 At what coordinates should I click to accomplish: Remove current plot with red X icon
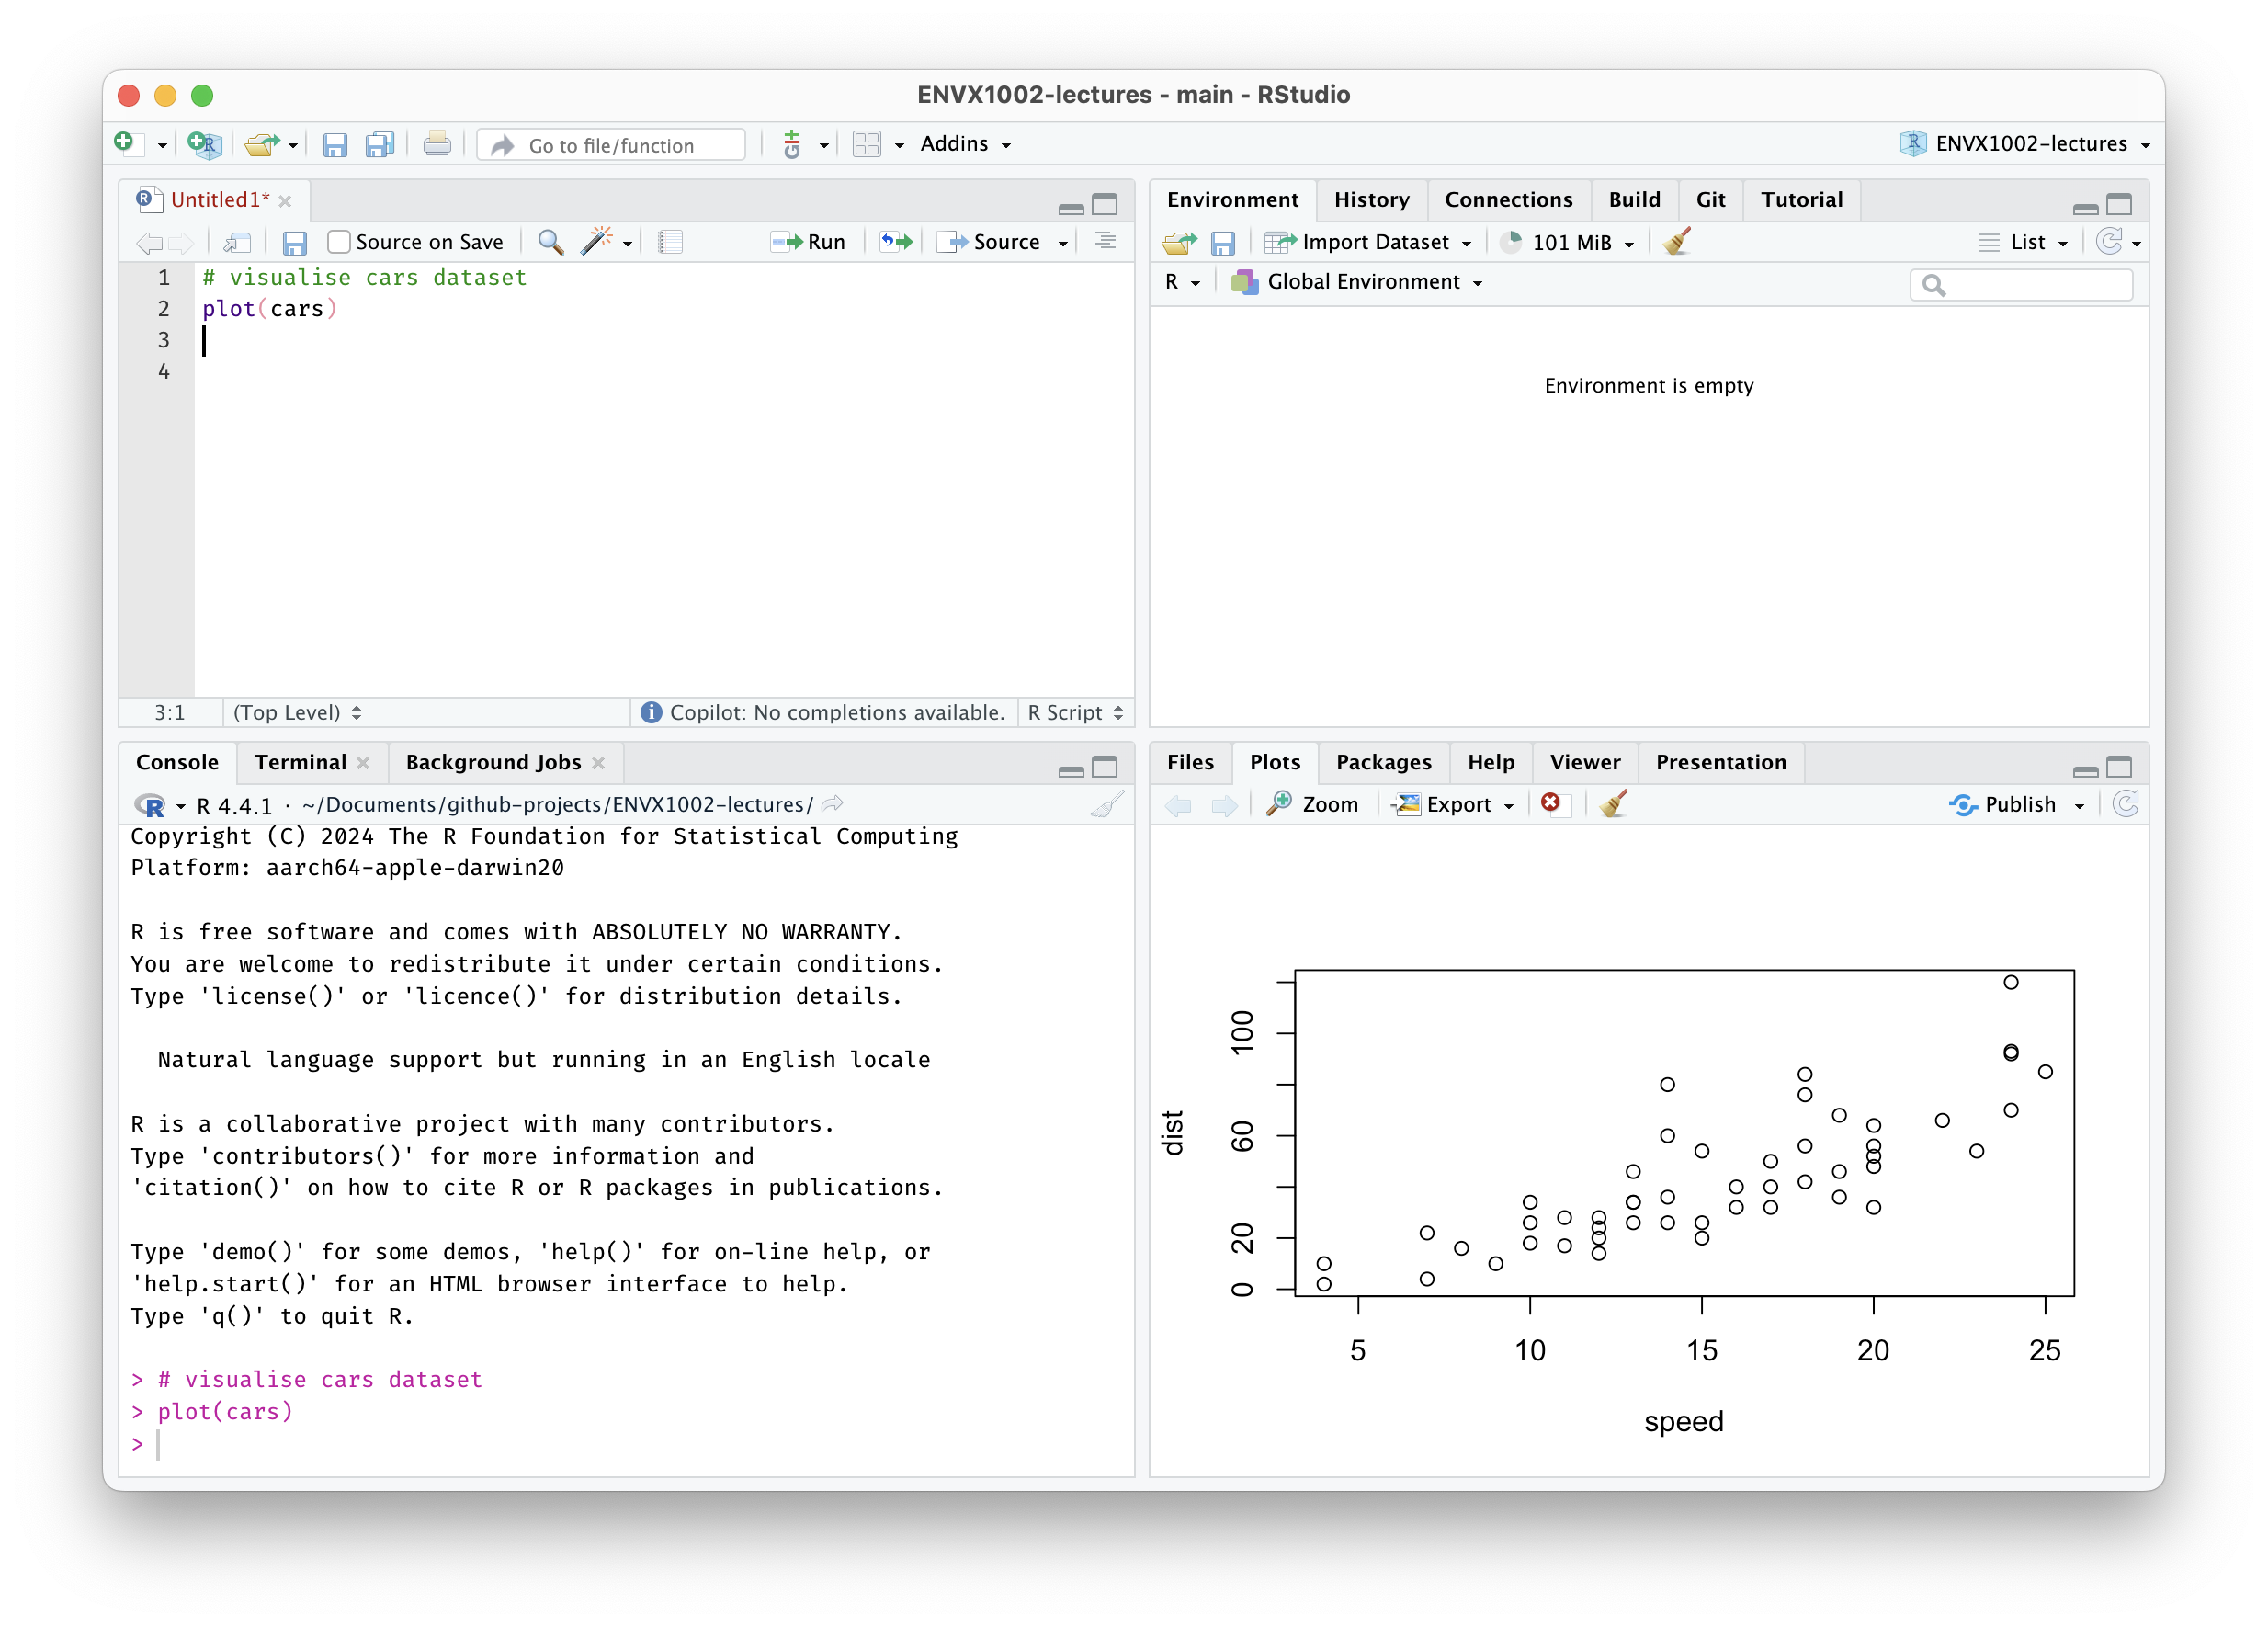pos(1551,804)
